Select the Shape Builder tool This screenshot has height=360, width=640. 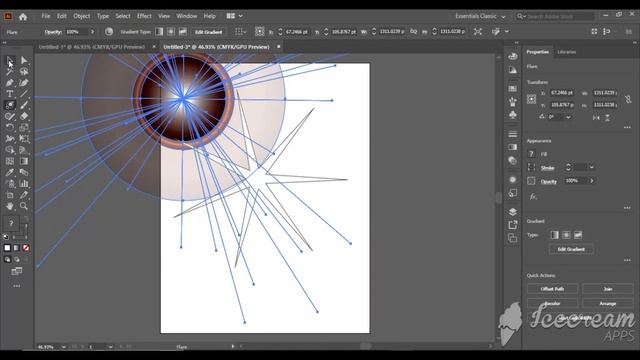coord(9,150)
